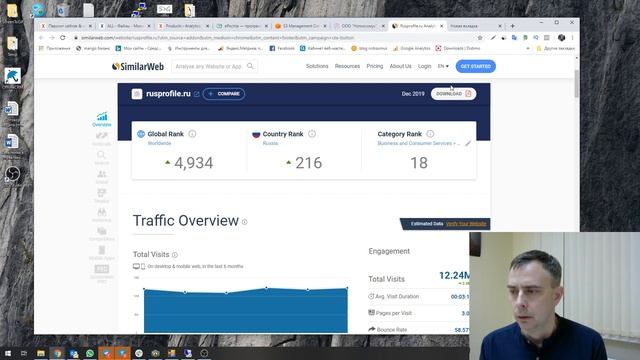Click the Total Visits info icon

(175, 255)
